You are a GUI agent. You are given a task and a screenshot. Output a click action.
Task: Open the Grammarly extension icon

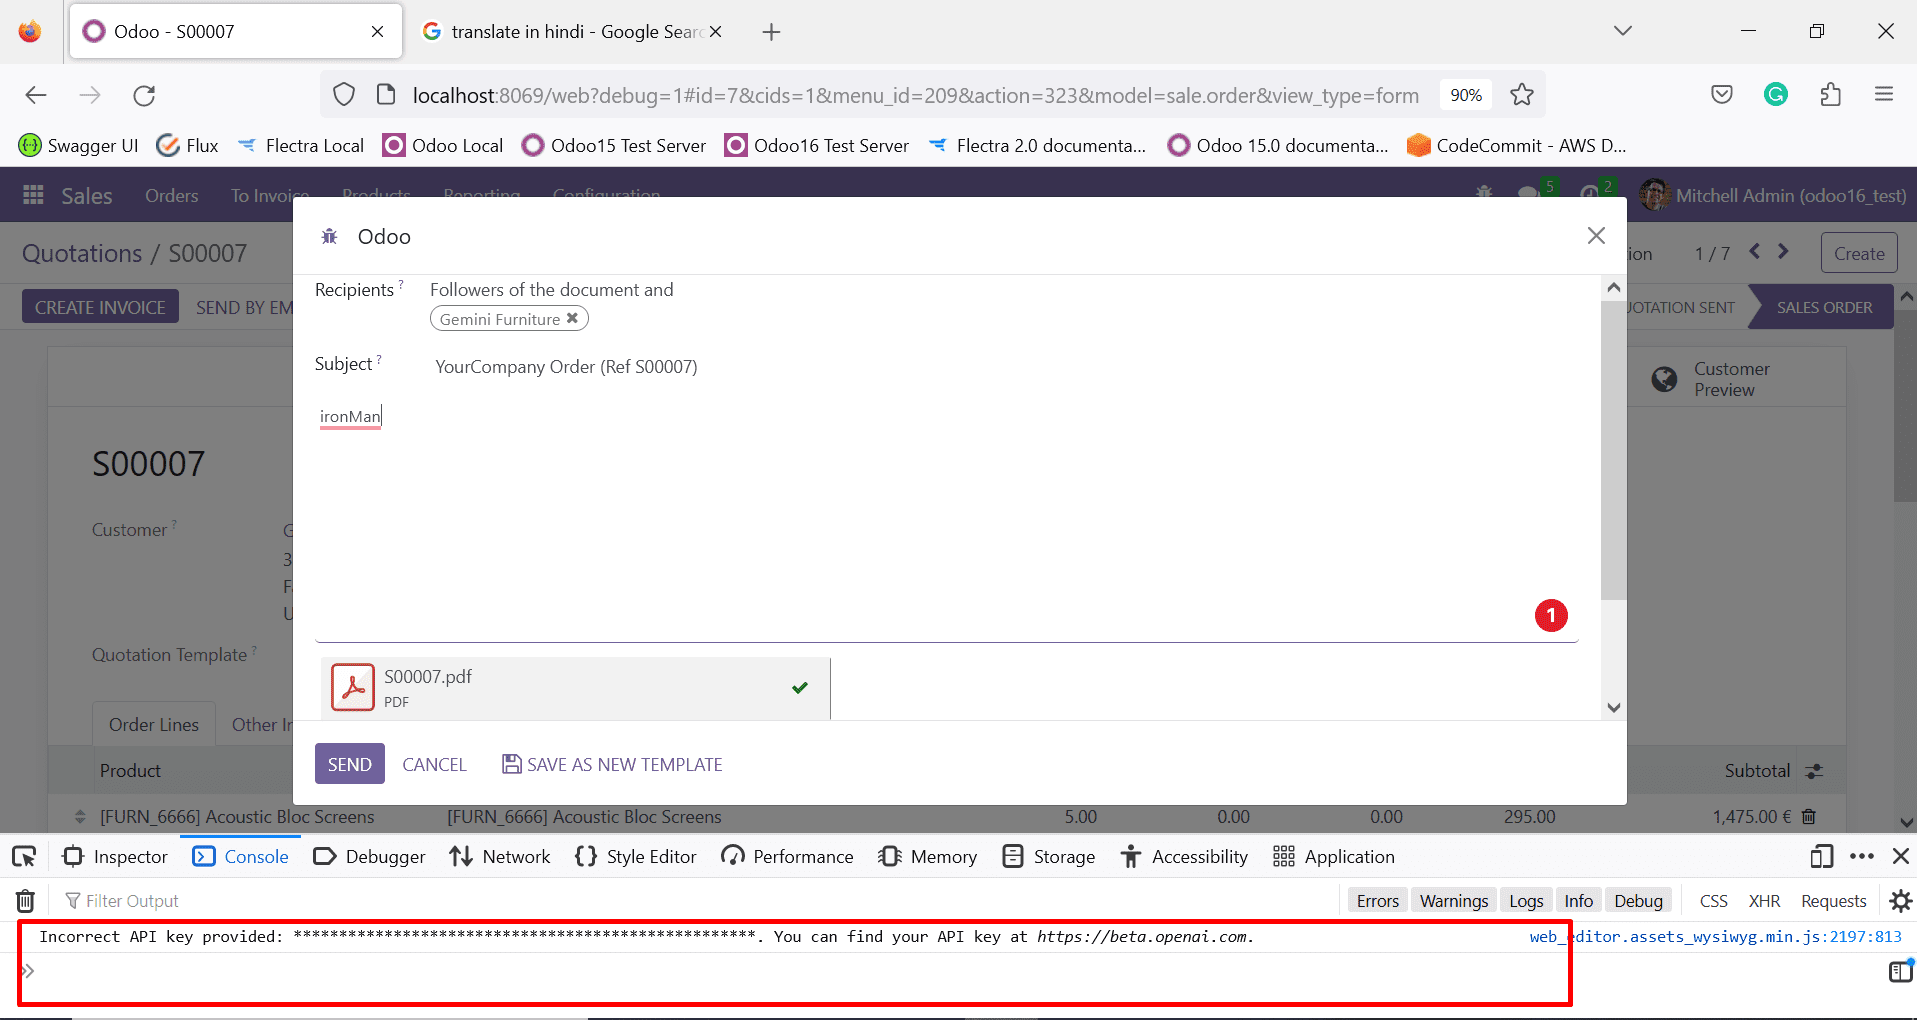pos(1776,94)
